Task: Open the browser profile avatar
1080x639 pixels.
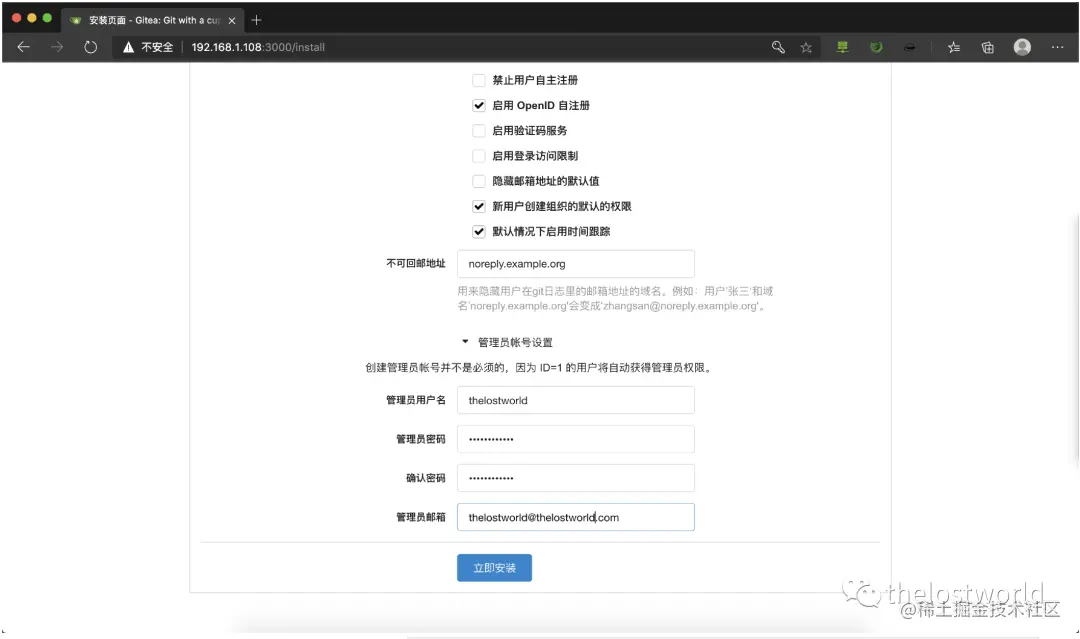Action: (x=1021, y=46)
